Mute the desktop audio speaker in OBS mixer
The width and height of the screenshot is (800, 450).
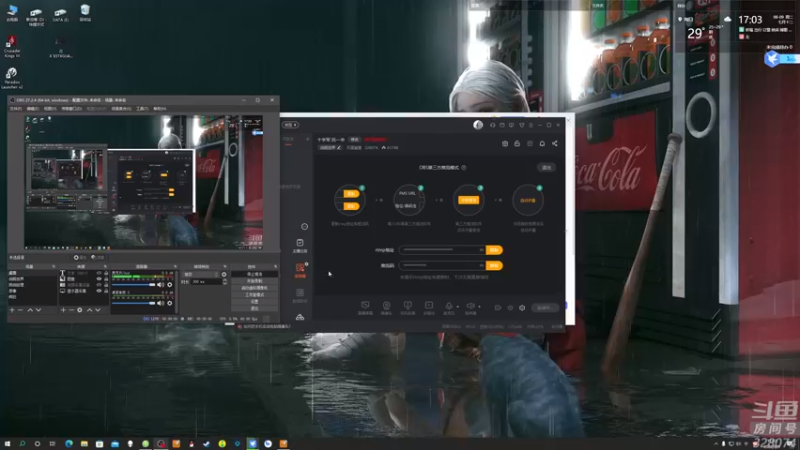160,285
